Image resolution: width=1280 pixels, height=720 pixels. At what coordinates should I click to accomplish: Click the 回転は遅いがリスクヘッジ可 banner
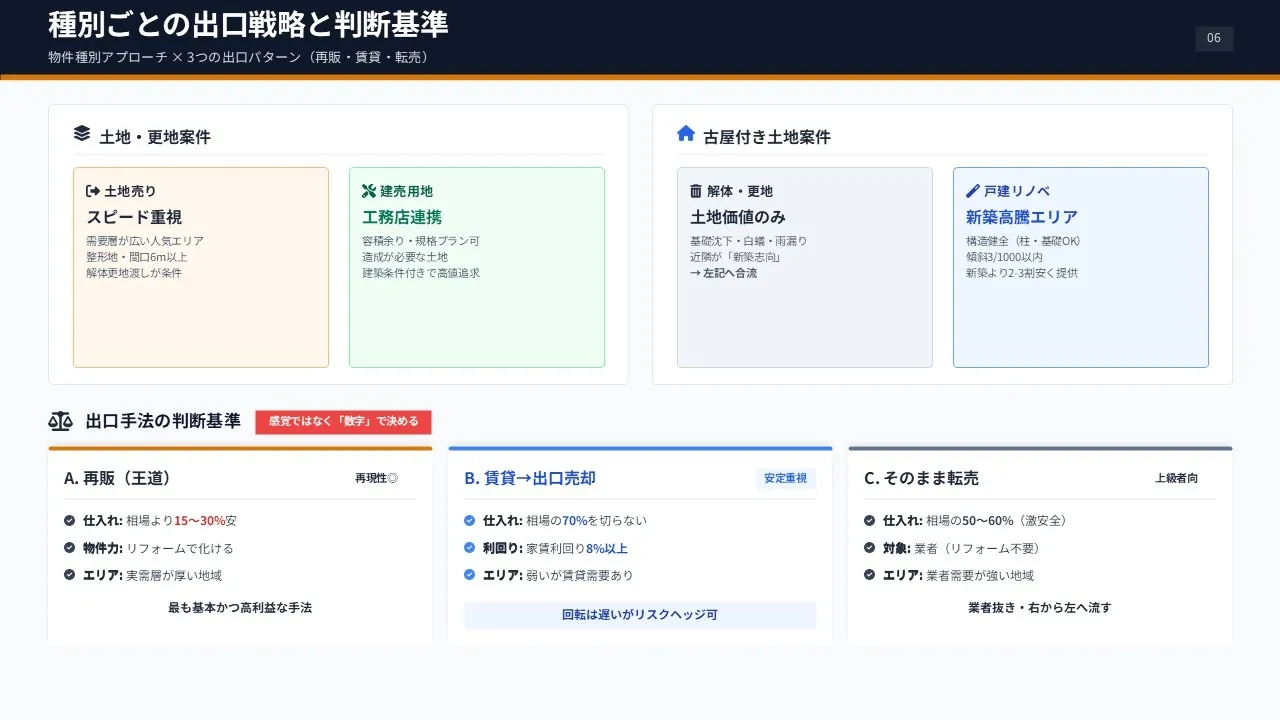640,615
